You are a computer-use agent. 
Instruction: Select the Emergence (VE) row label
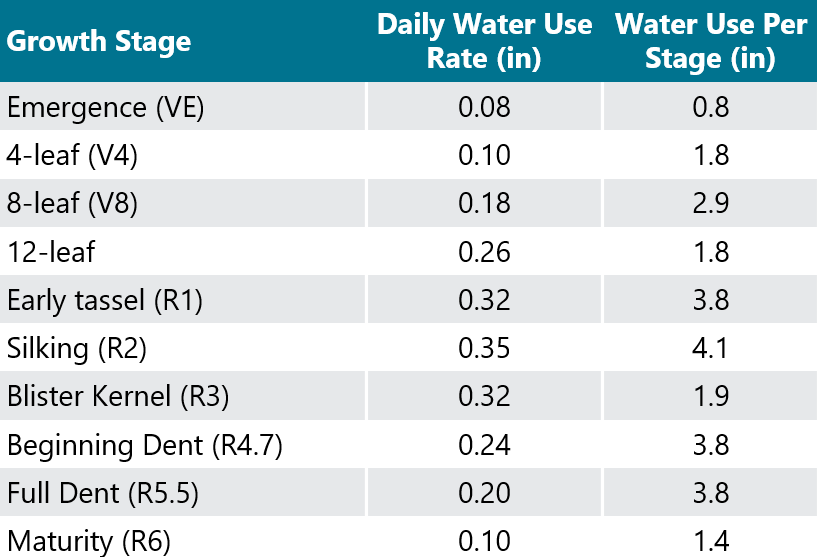point(105,107)
